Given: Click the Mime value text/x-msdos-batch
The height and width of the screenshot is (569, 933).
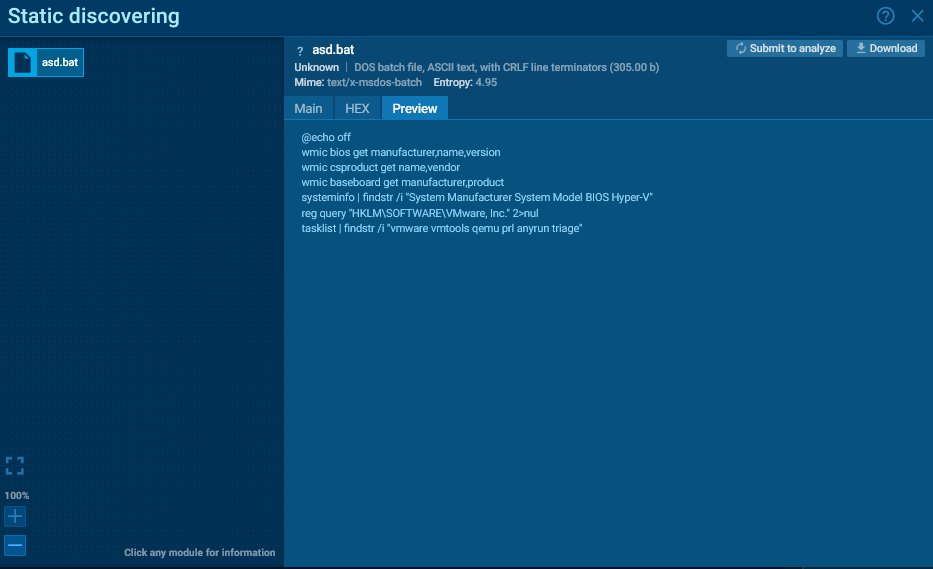Looking at the screenshot, I should click(x=374, y=82).
